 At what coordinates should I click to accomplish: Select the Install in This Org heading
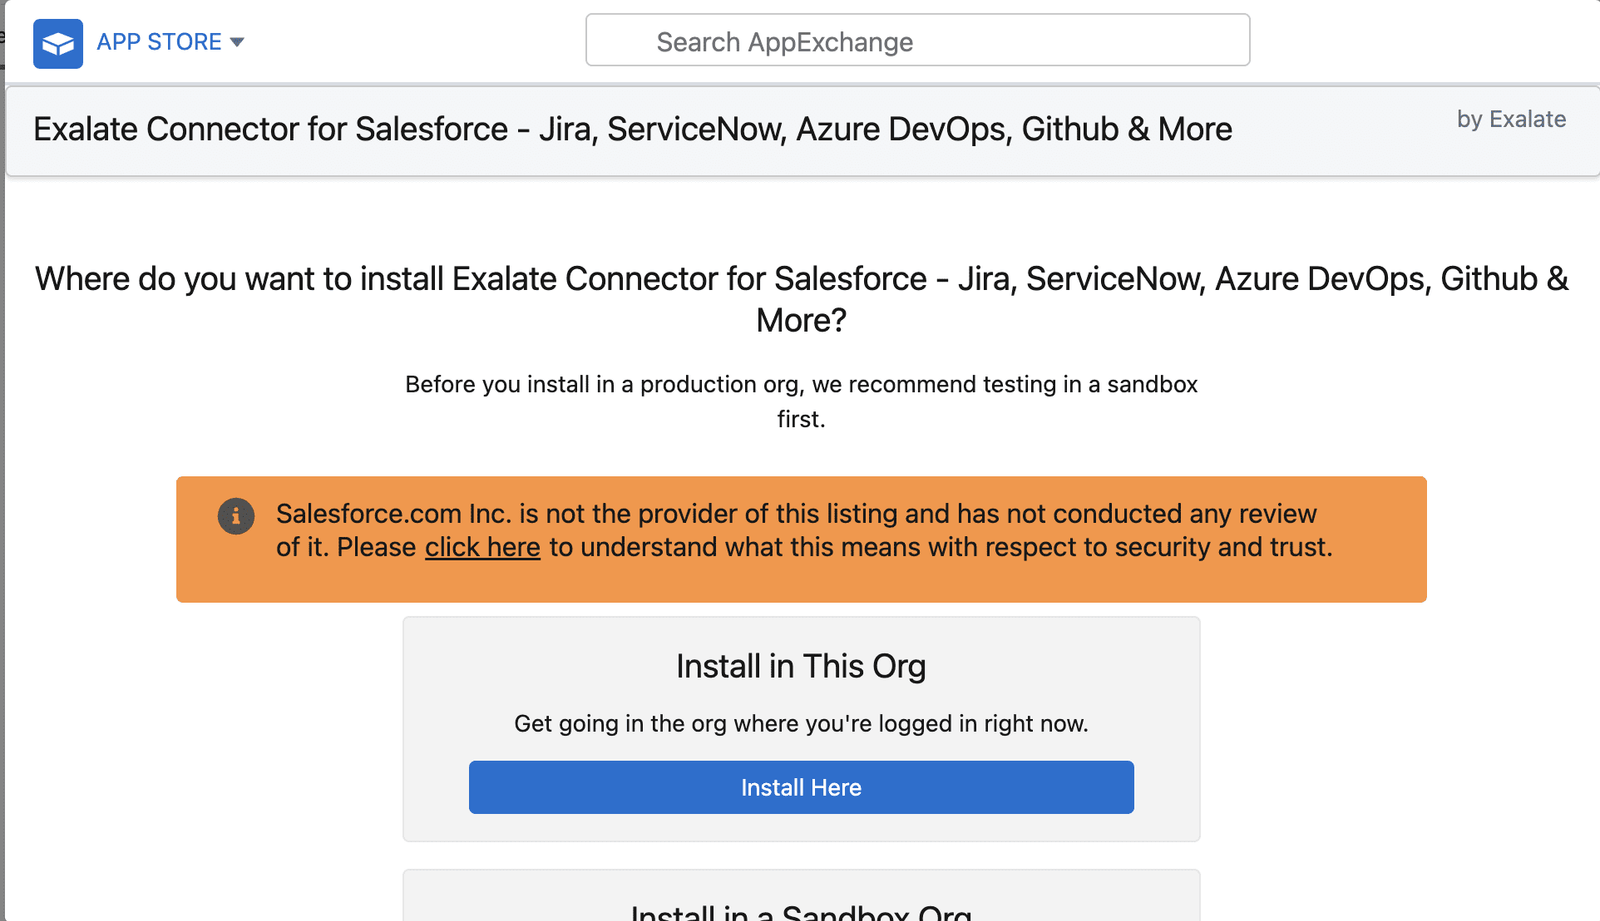(x=800, y=665)
